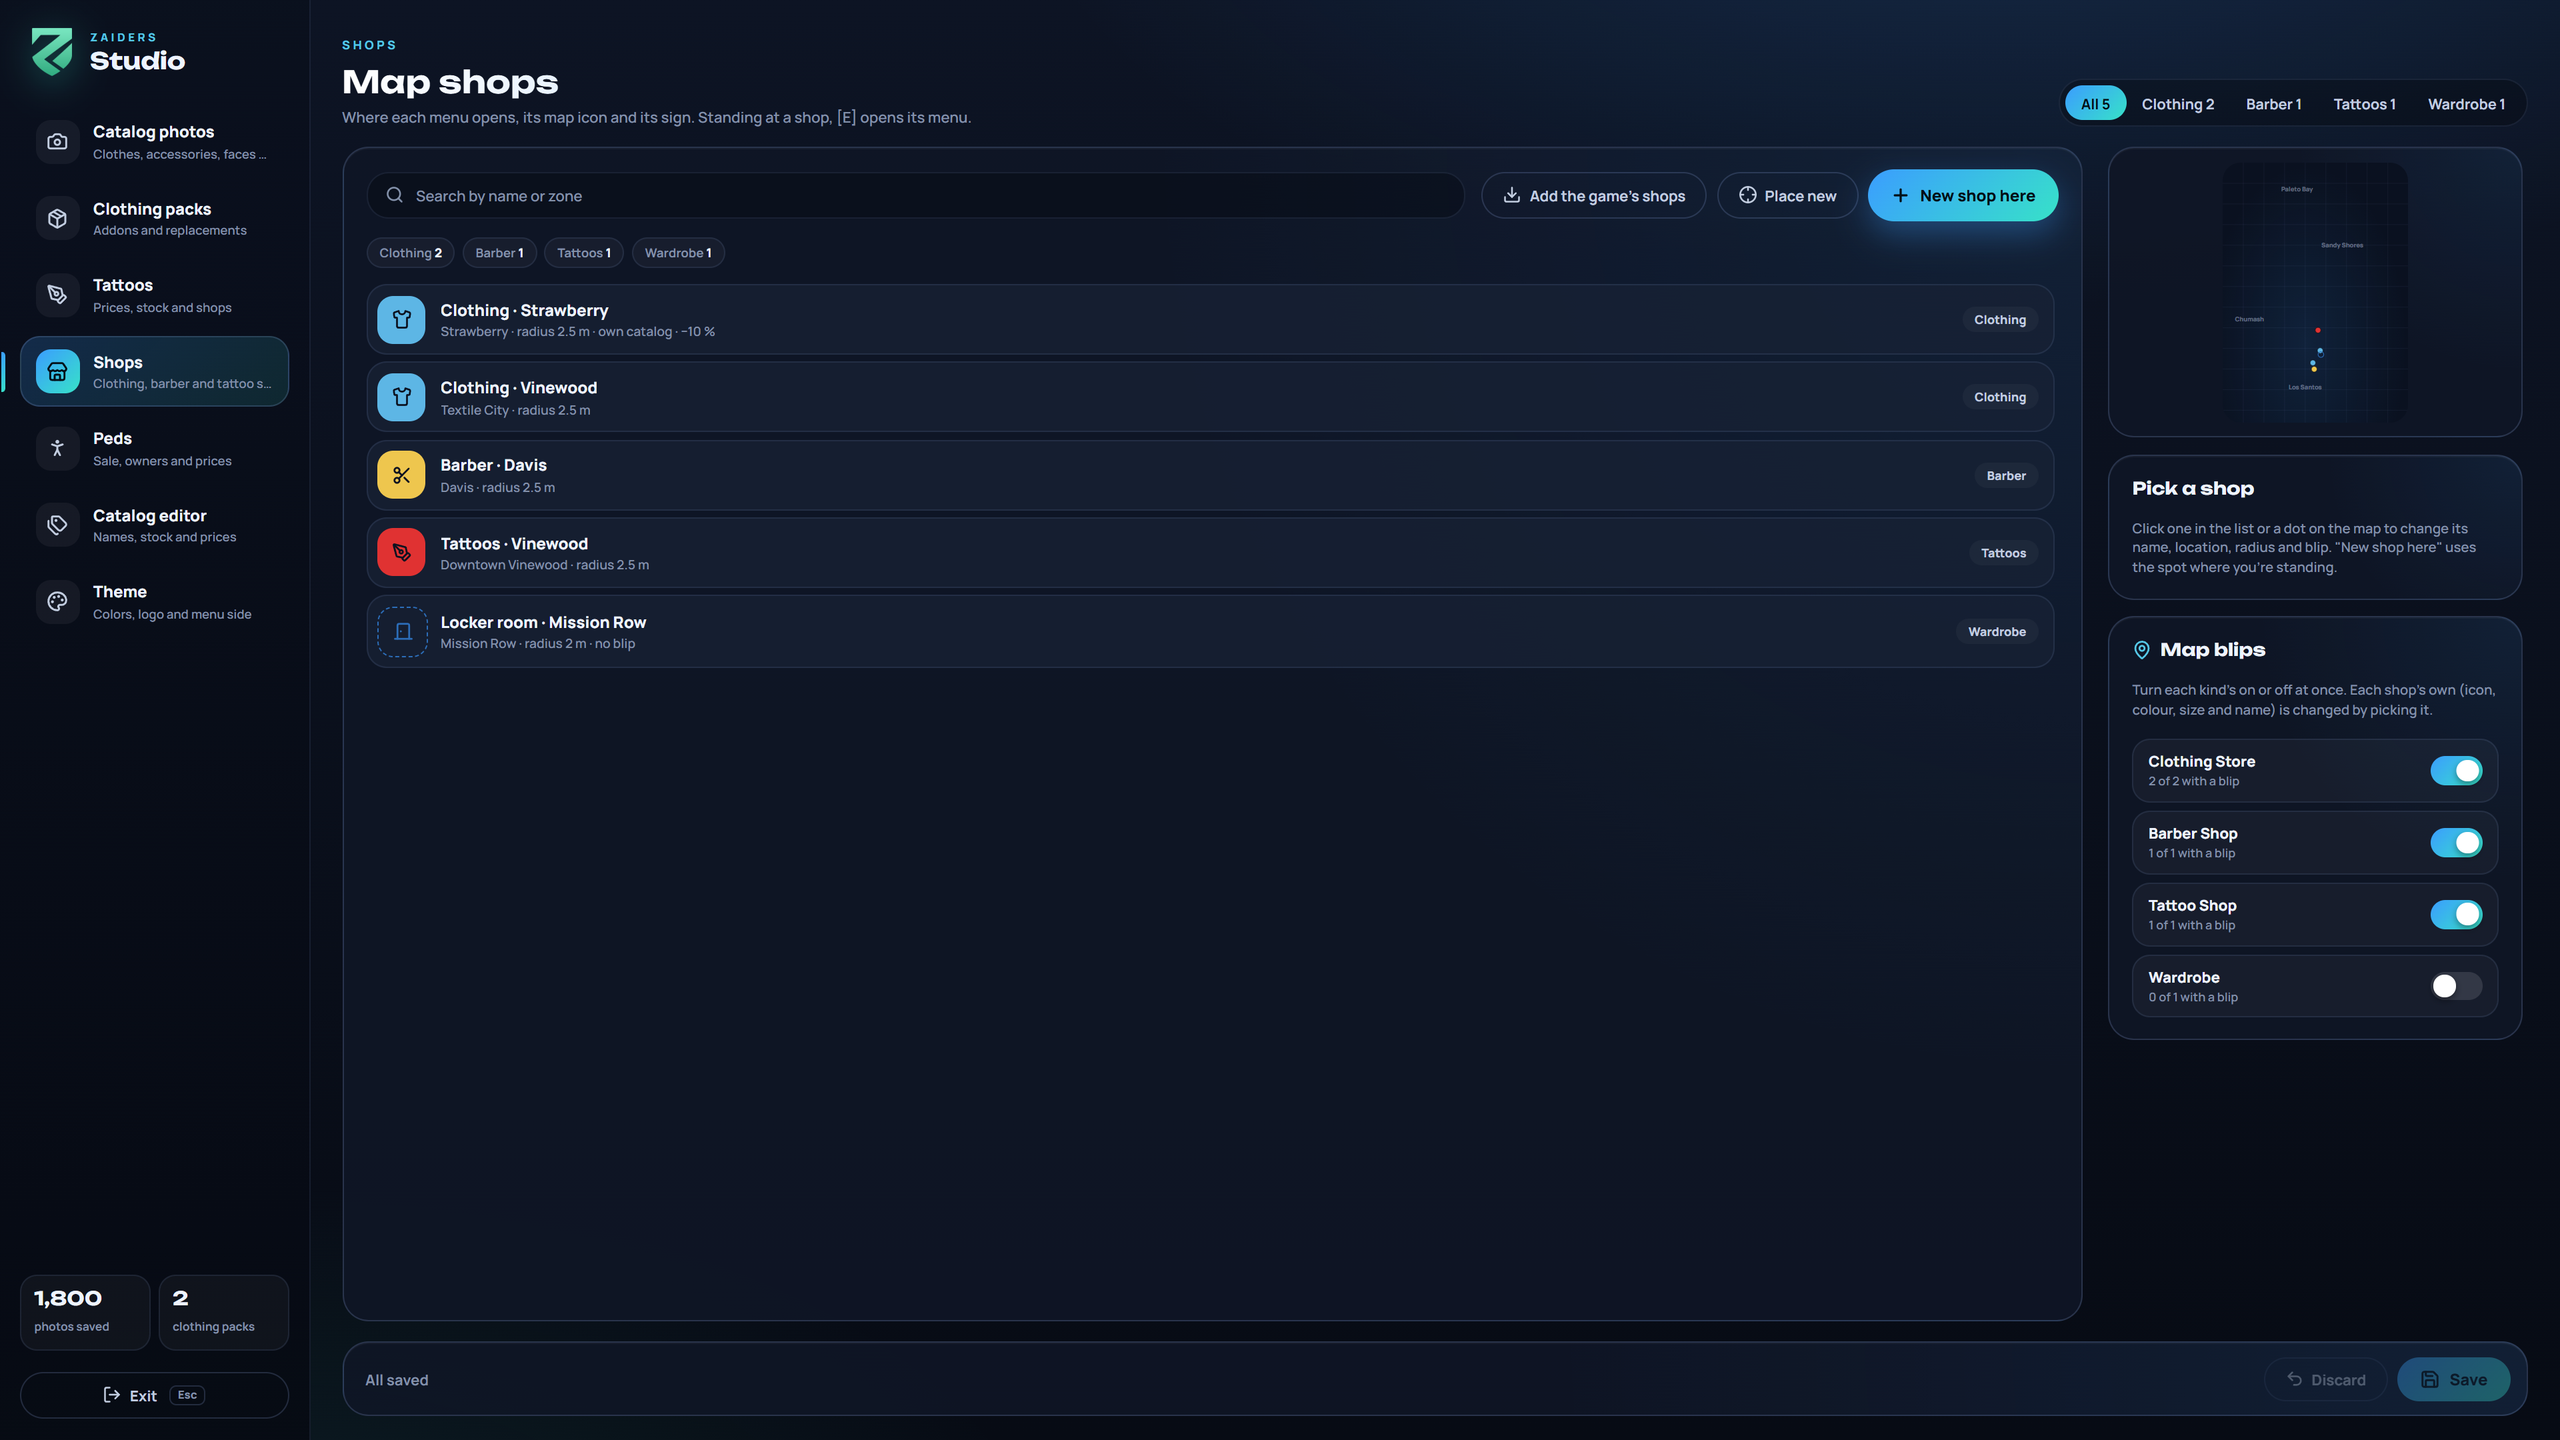Open Catalog photos camera icon
This screenshot has height=1440, width=2560.
pos(57,142)
